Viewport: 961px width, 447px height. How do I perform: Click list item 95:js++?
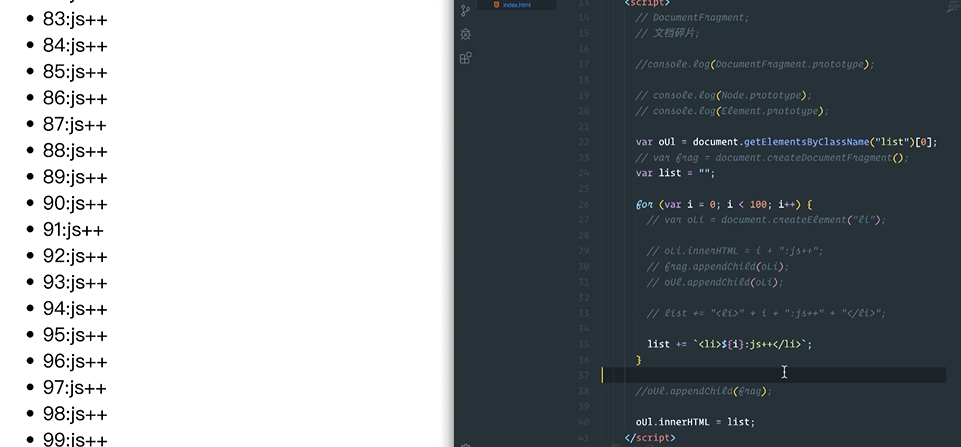click(x=75, y=335)
